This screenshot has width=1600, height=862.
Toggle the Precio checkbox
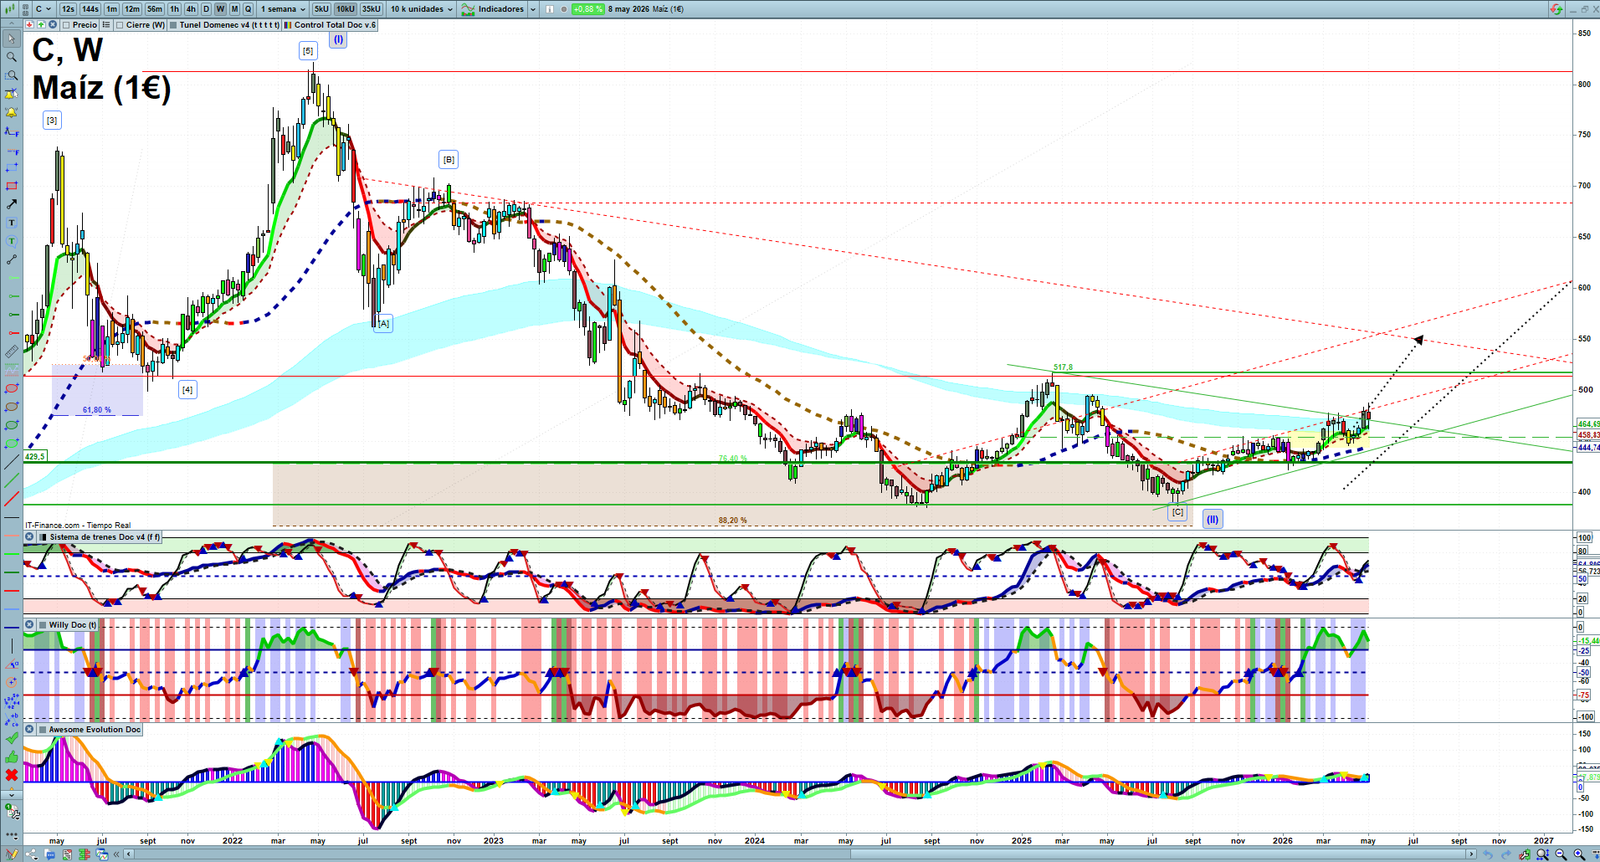(66, 25)
